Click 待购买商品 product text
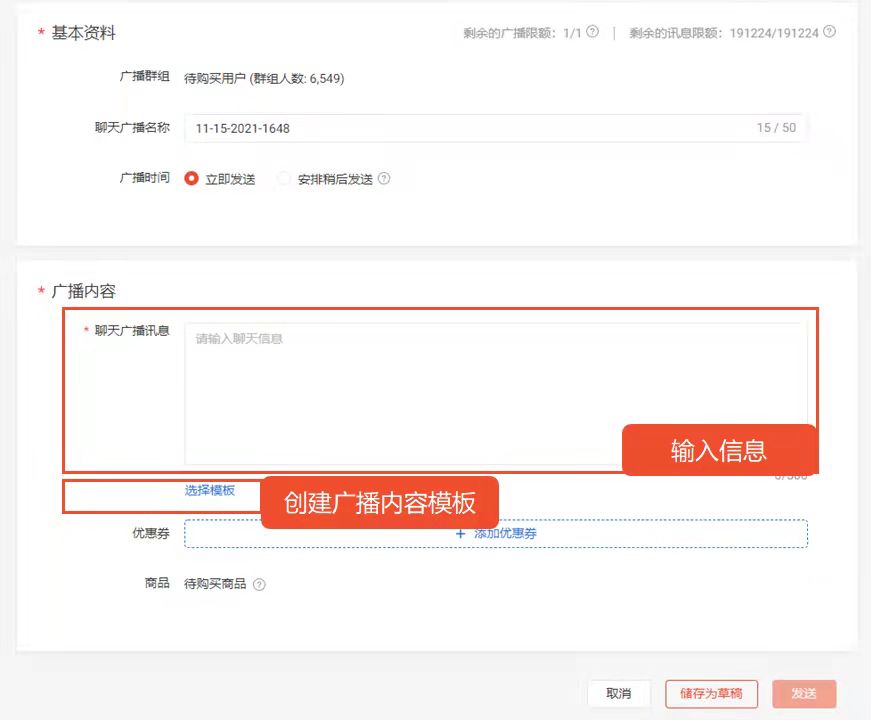This screenshot has height=720, width=871. (215, 584)
